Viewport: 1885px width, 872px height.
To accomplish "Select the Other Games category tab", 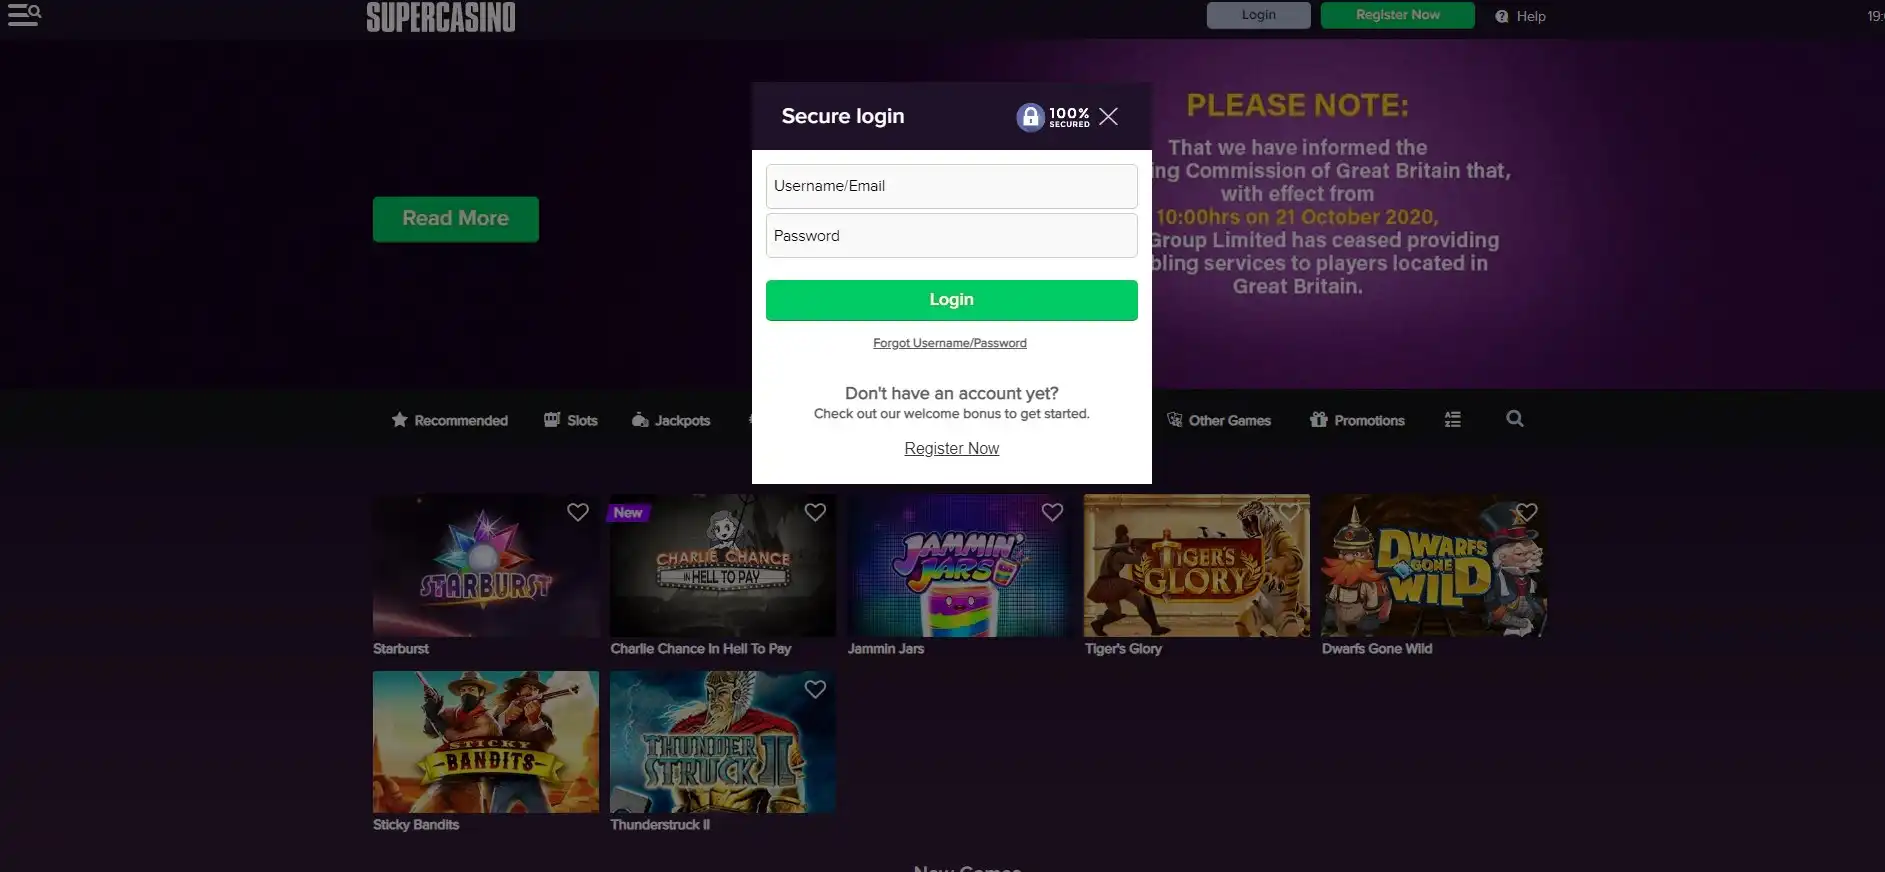I will [1219, 420].
